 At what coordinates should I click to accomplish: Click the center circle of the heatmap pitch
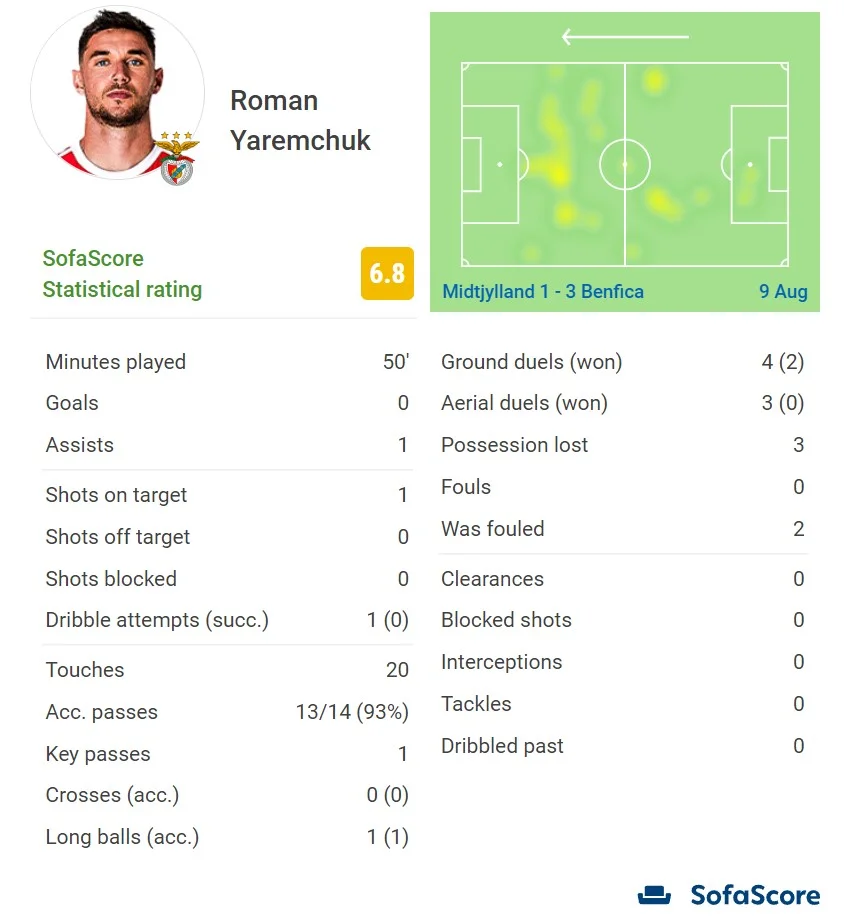pos(625,164)
